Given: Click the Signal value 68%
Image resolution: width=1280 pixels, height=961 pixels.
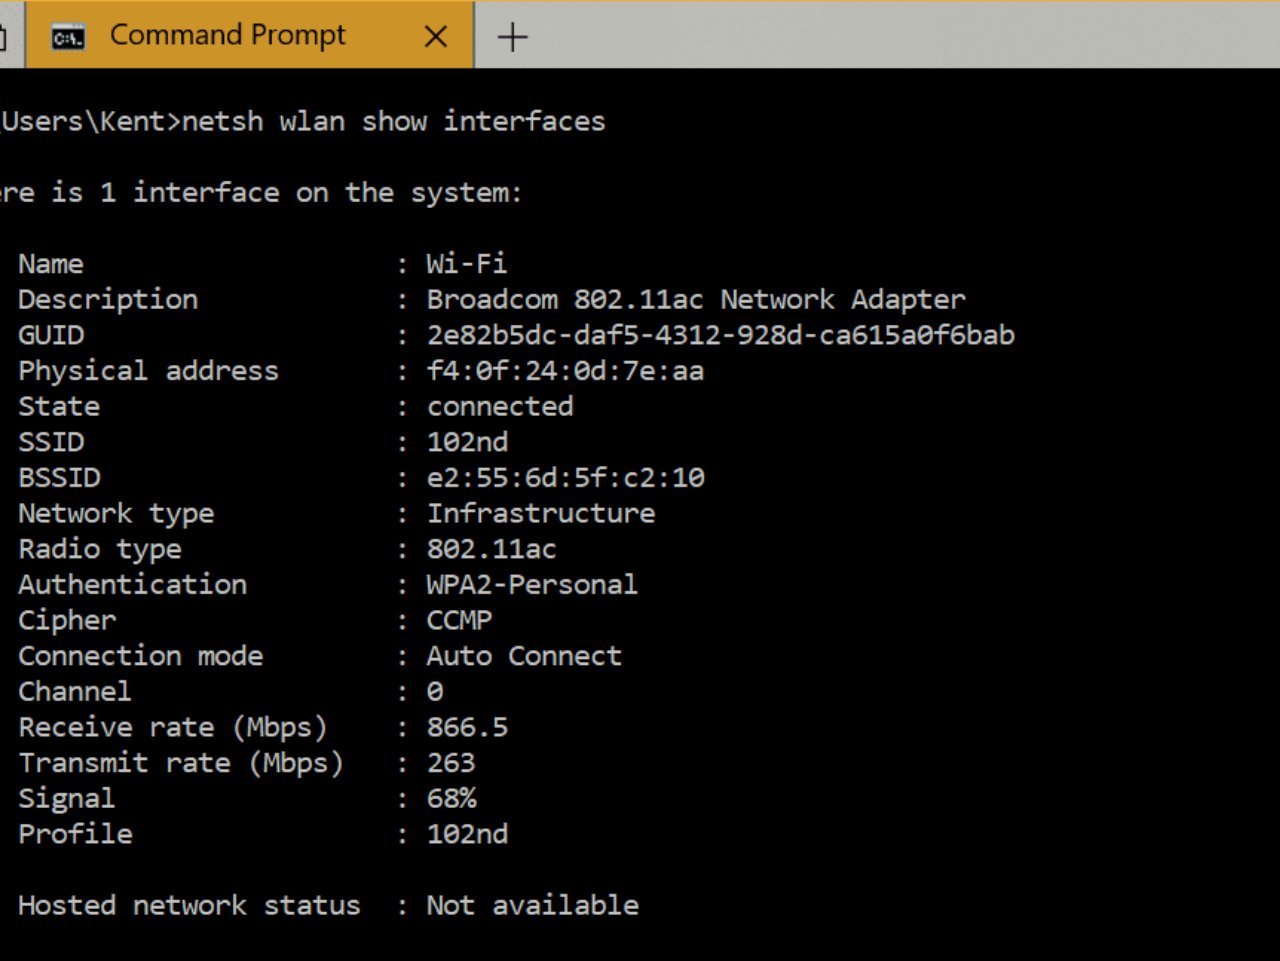Looking at the screenshot, I should coord(451,798).
